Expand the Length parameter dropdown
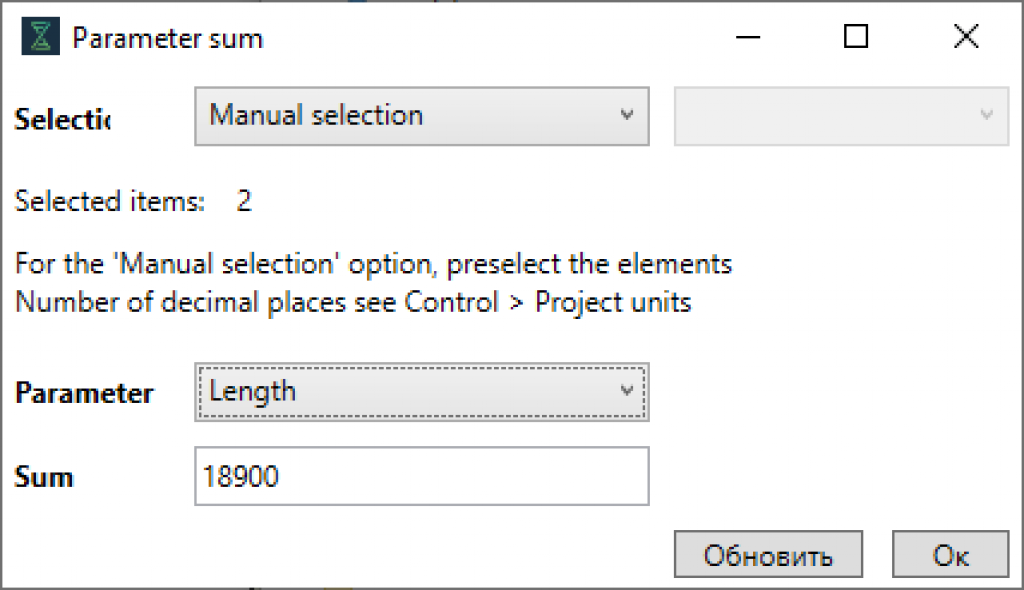1024x590 pixels. (x=422, y=392)
